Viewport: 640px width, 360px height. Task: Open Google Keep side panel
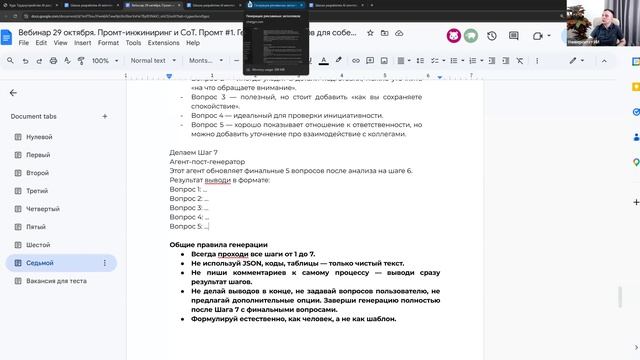[x=636, y=87]
